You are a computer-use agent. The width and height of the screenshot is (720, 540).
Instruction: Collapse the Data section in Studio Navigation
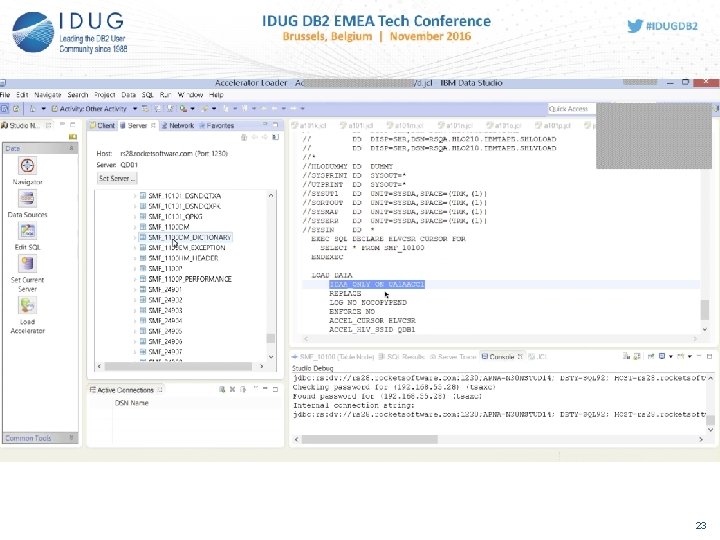71,148
